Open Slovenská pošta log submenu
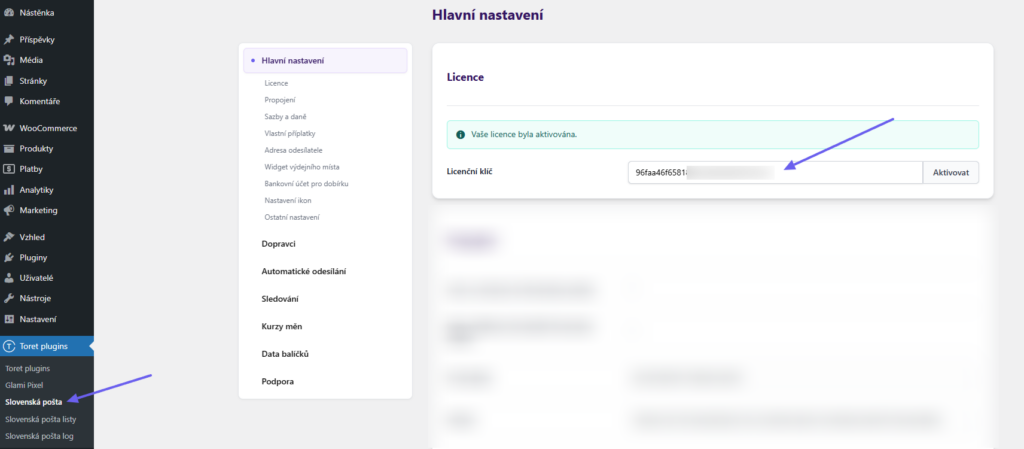The height and width of the screenshot is (449, 1024). pos(39,436)
